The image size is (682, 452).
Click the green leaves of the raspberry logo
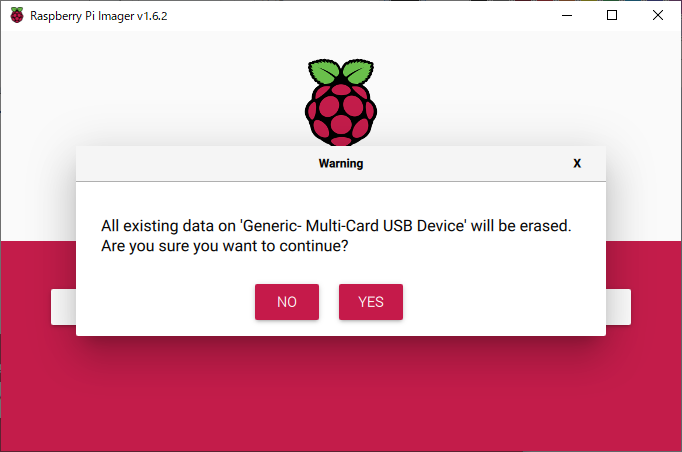tap(341, 71)
